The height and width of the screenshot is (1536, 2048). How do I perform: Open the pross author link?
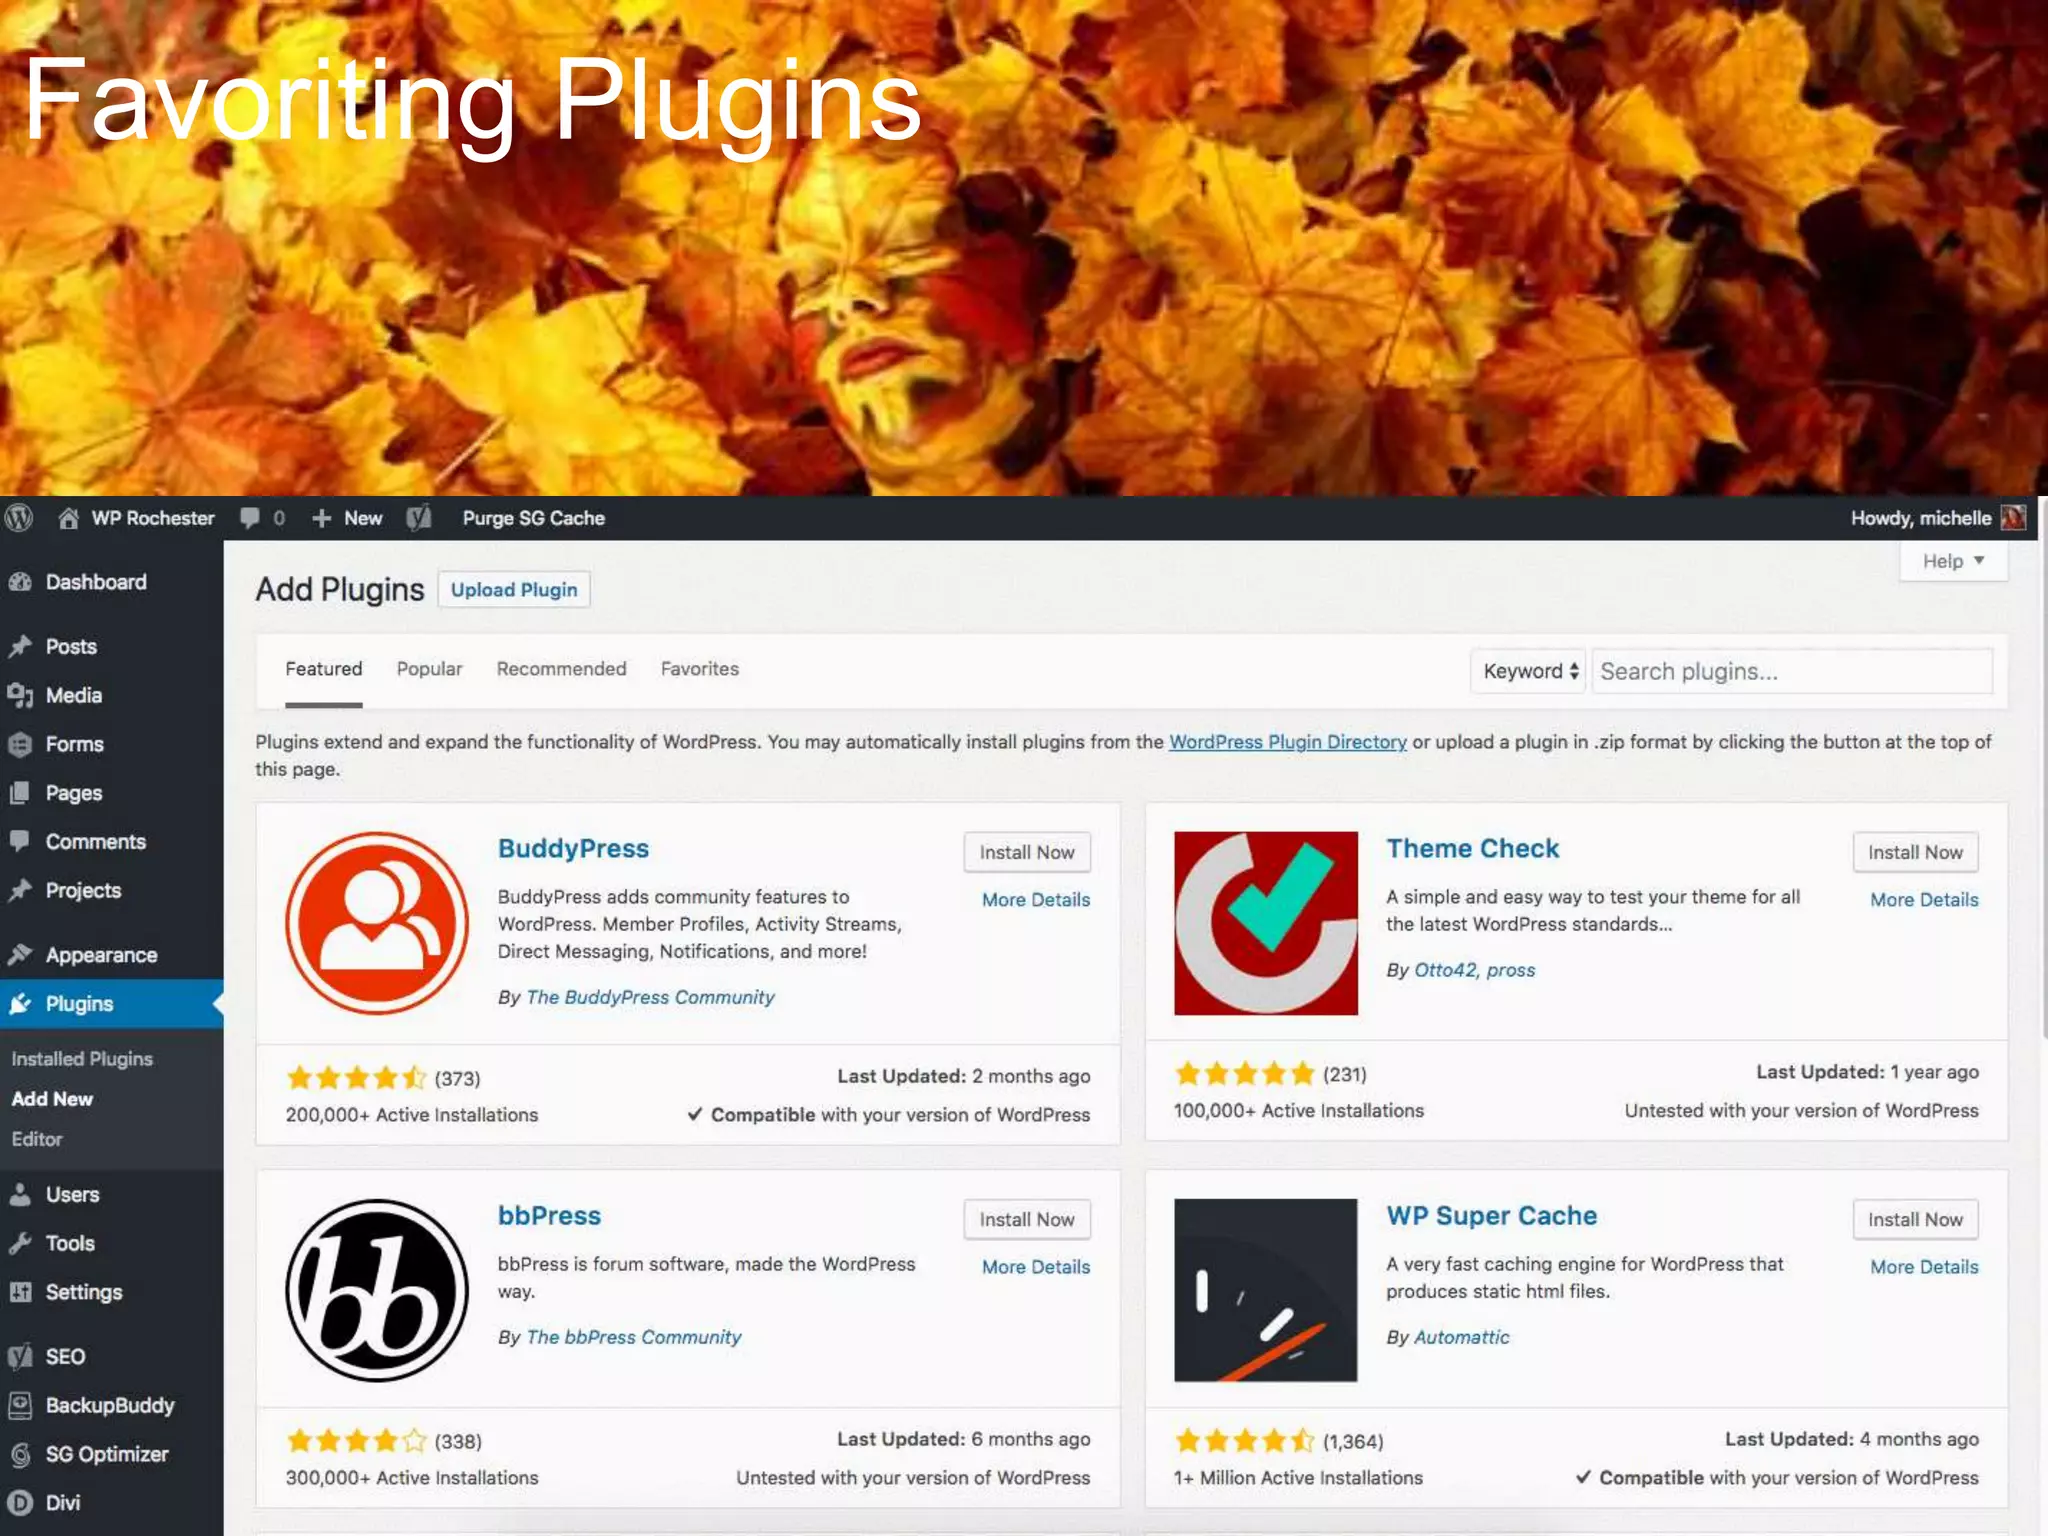click(x=1511, y=970)
